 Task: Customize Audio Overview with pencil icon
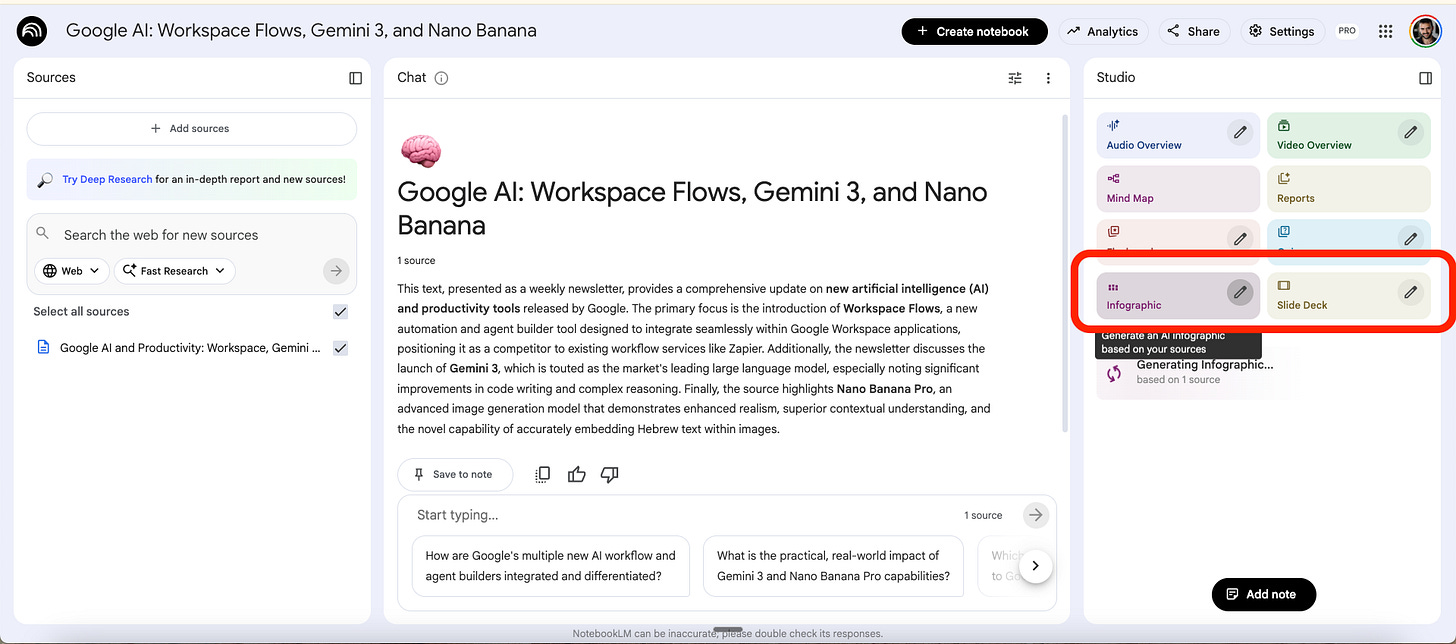(1240, 132)
